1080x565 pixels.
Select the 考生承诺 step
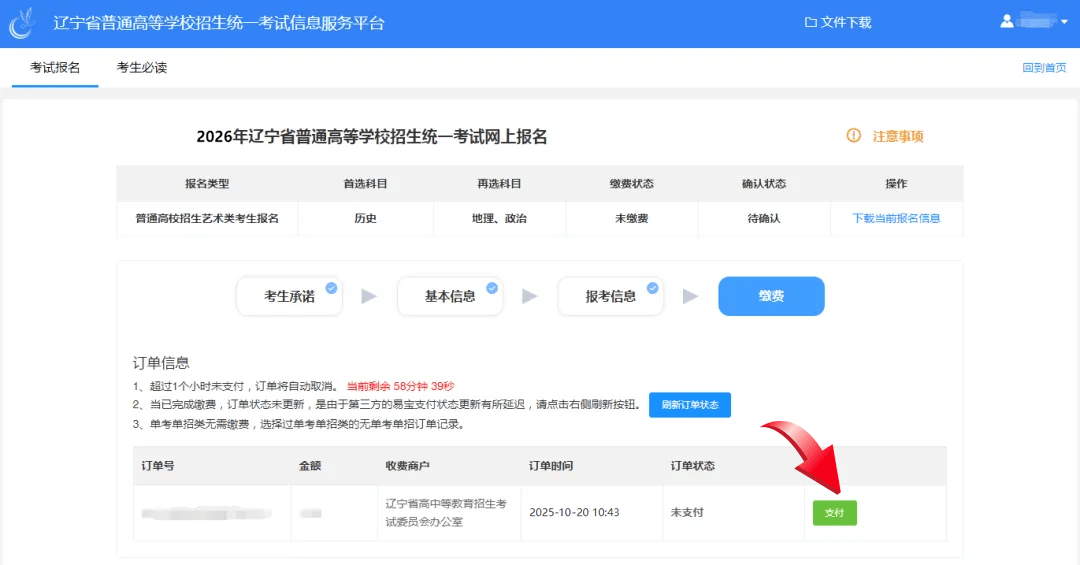tap(289, 296)
